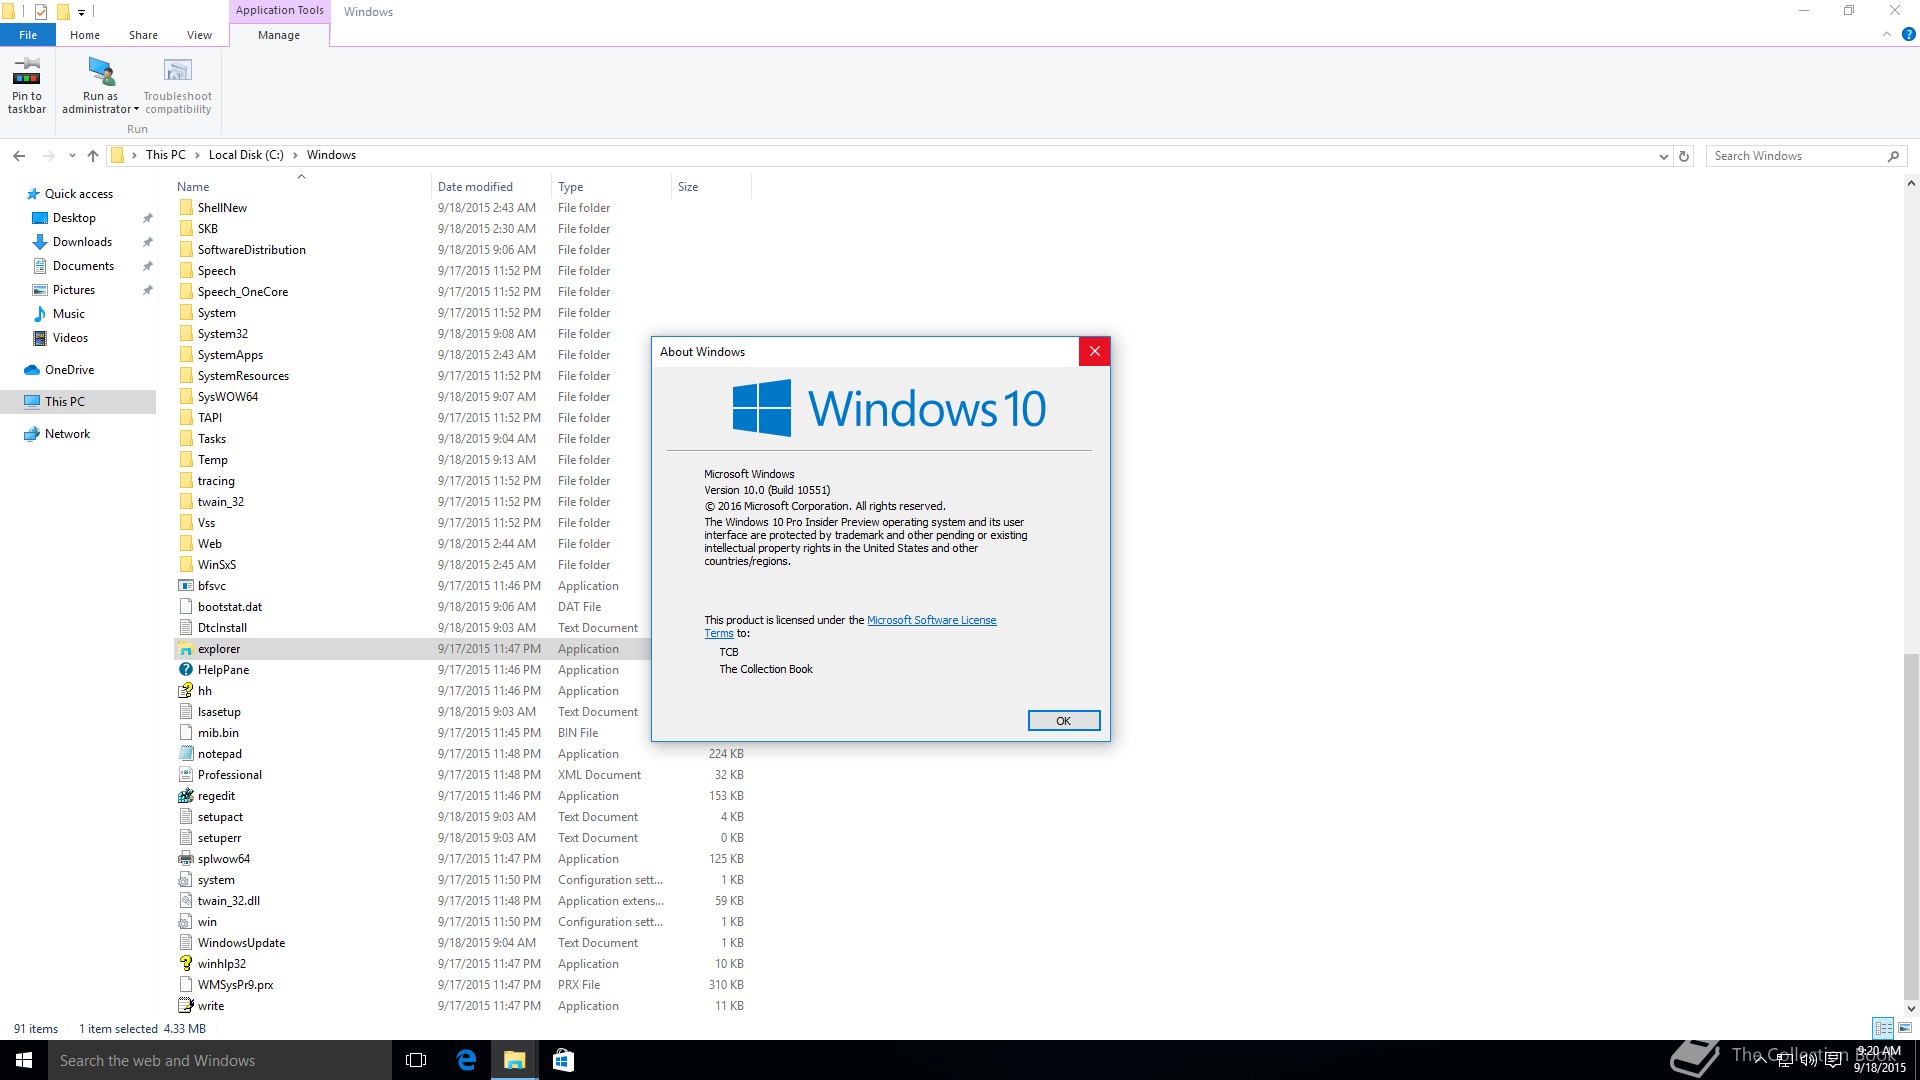1920x1080 pixels.
Task: Refresh the Windows folder view
Action: coord(1684,156)
